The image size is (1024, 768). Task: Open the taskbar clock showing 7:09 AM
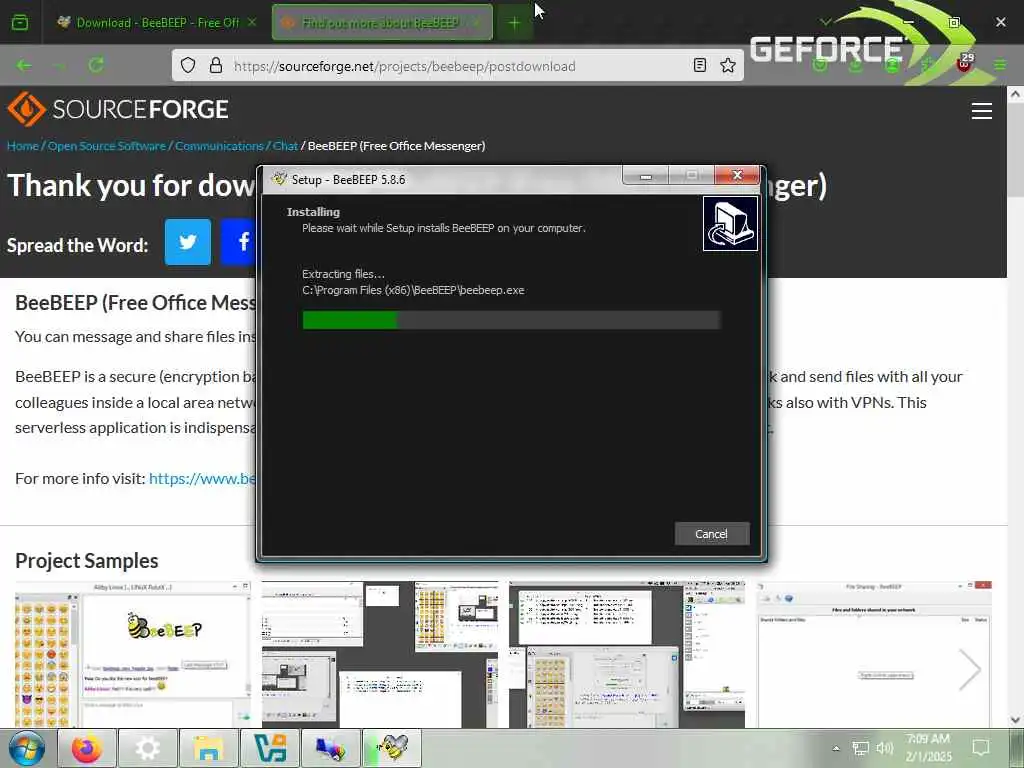[928, 748]
